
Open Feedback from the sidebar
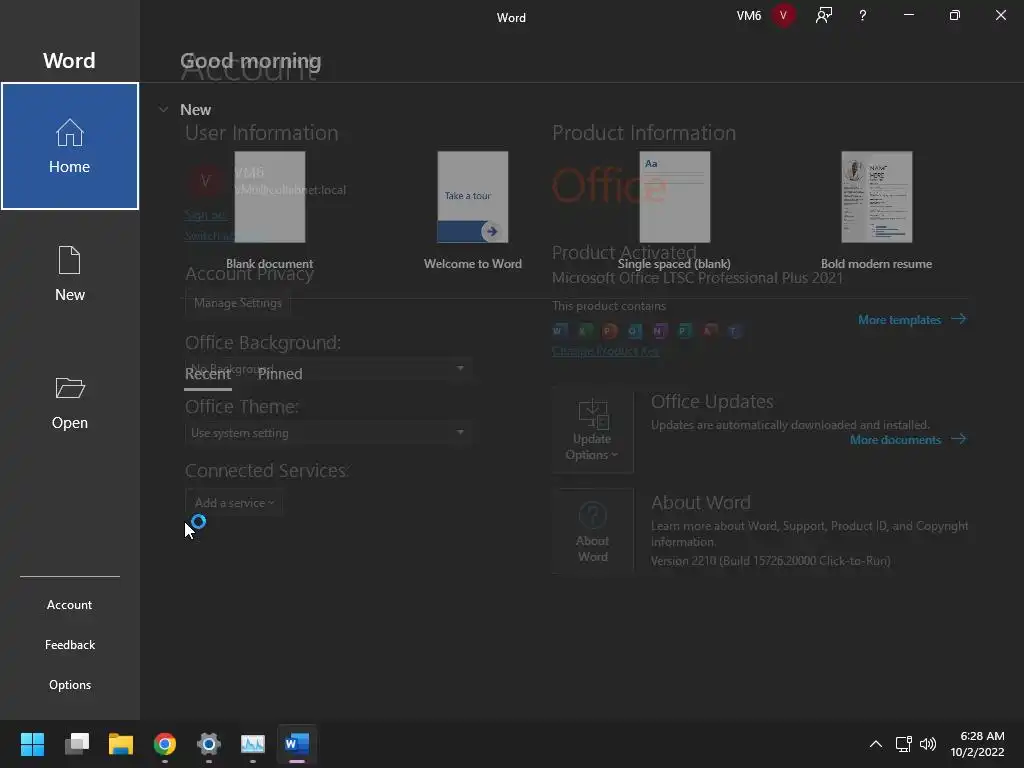pyautogui.click(x=70, y=645)
